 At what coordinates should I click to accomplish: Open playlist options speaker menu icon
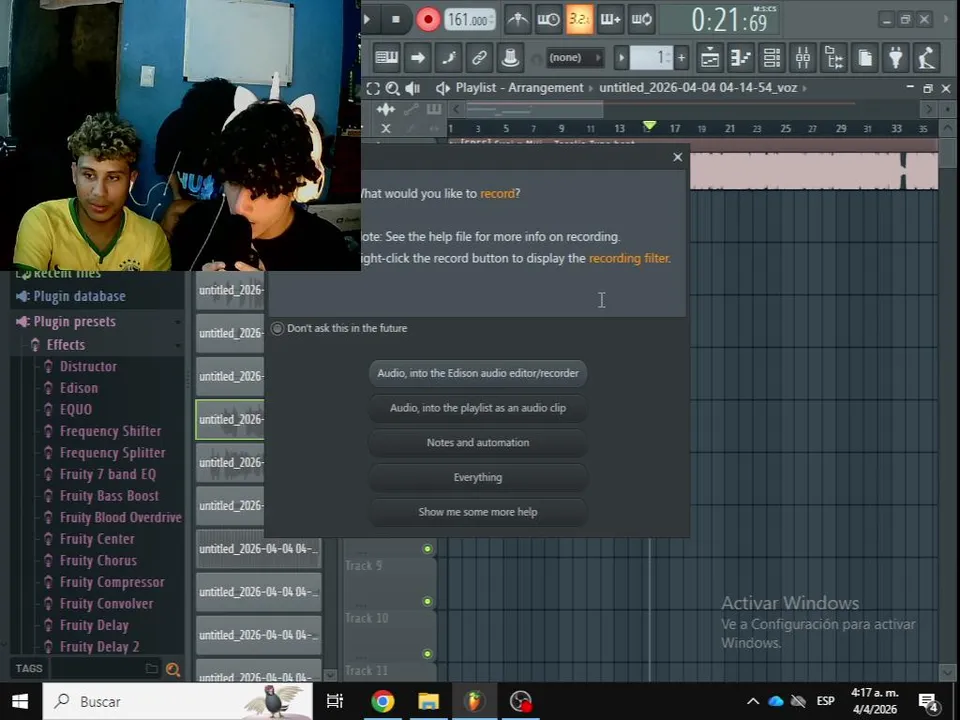pos(442,88)
